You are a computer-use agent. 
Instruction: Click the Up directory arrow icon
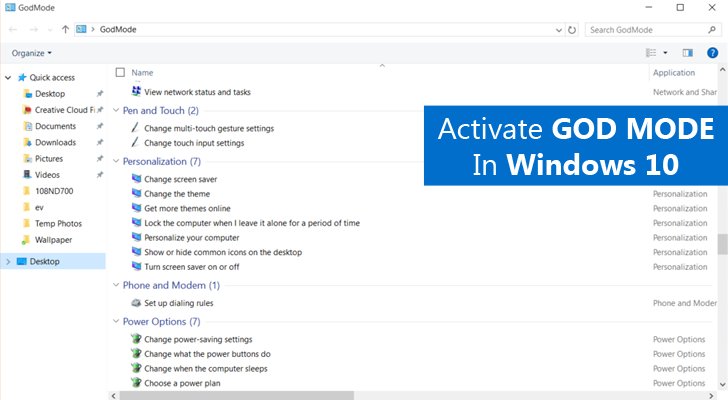click(x=65, y=30)
